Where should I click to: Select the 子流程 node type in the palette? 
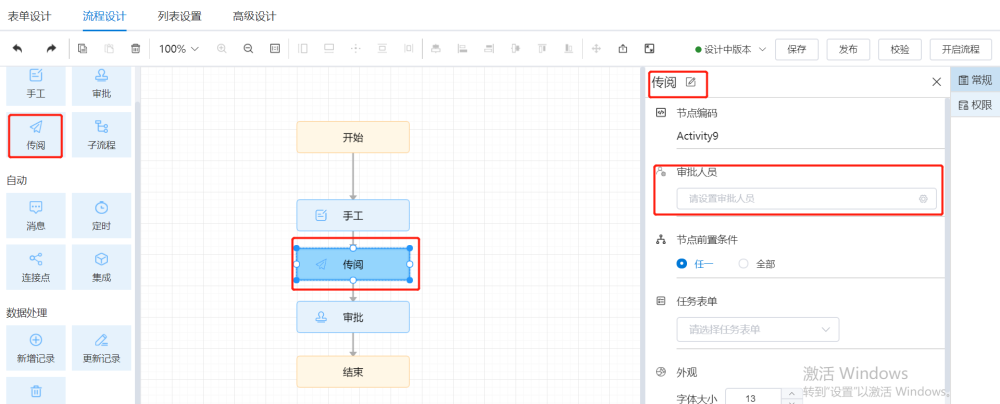tap(101, 135)
